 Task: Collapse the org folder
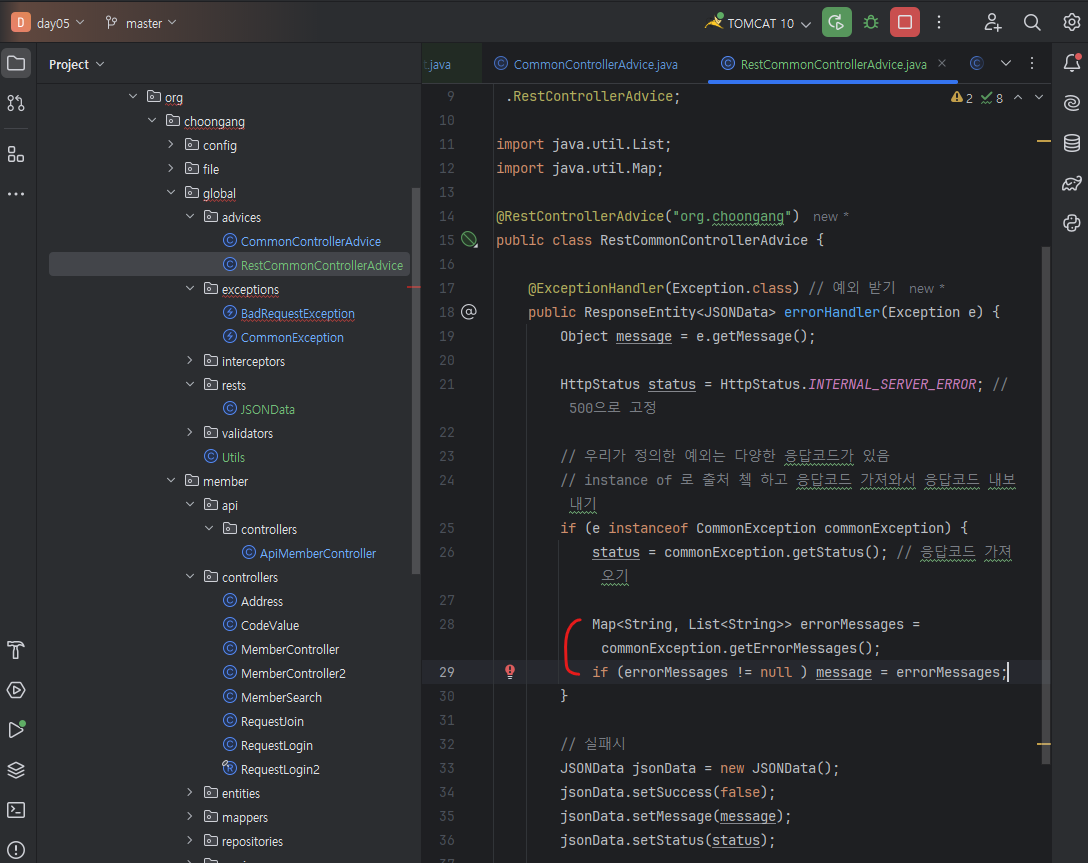click(133, 96)
